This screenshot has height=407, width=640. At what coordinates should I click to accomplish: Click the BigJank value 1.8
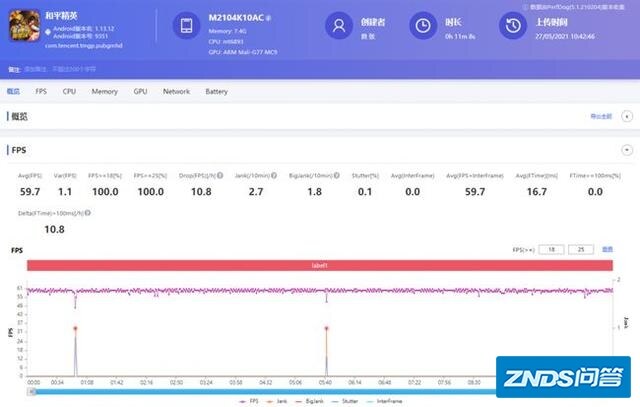click(x=315, y=191)
